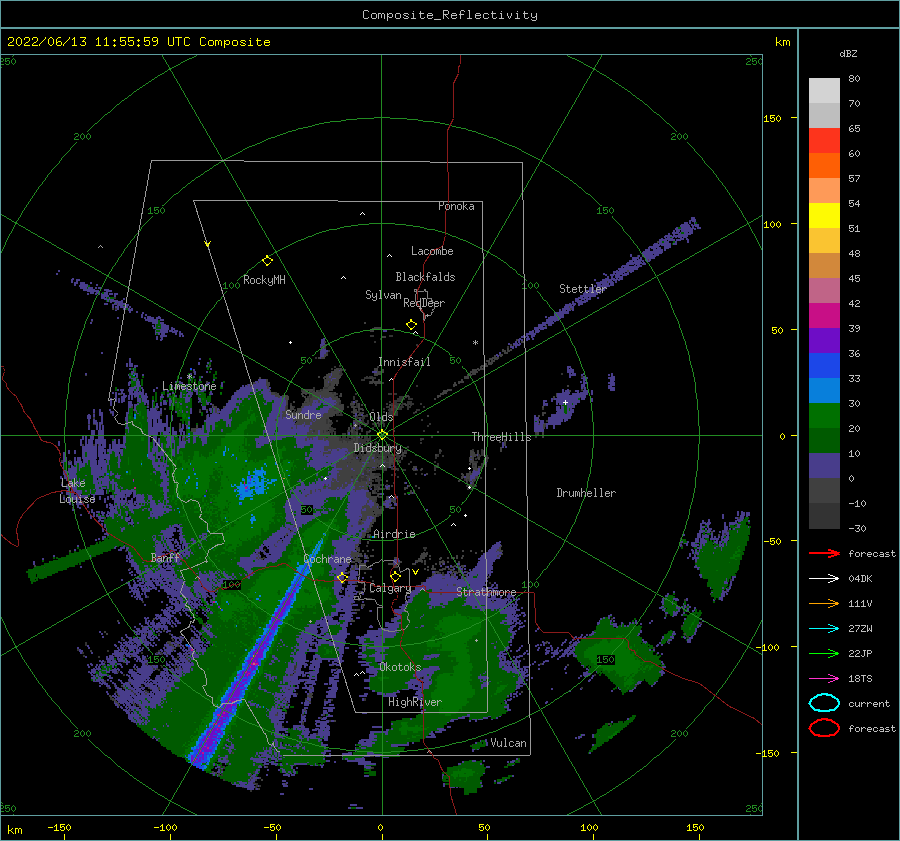The width and height of the screenshot is (900, 841).
Task: Click the Composite_Reflectivity title text
Action: click(x=449, y=15)
